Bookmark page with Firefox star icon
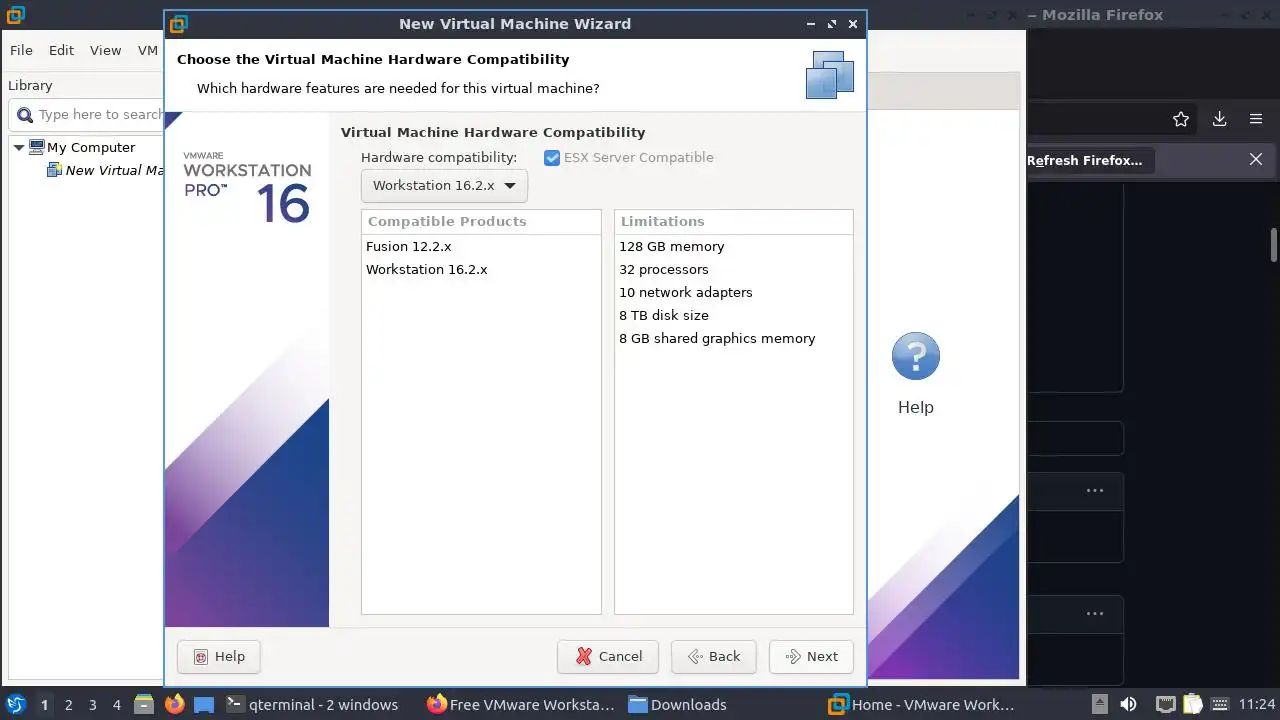This screenshot has height=720, width=1280. pyautogui.click(x=1181, y=119)
